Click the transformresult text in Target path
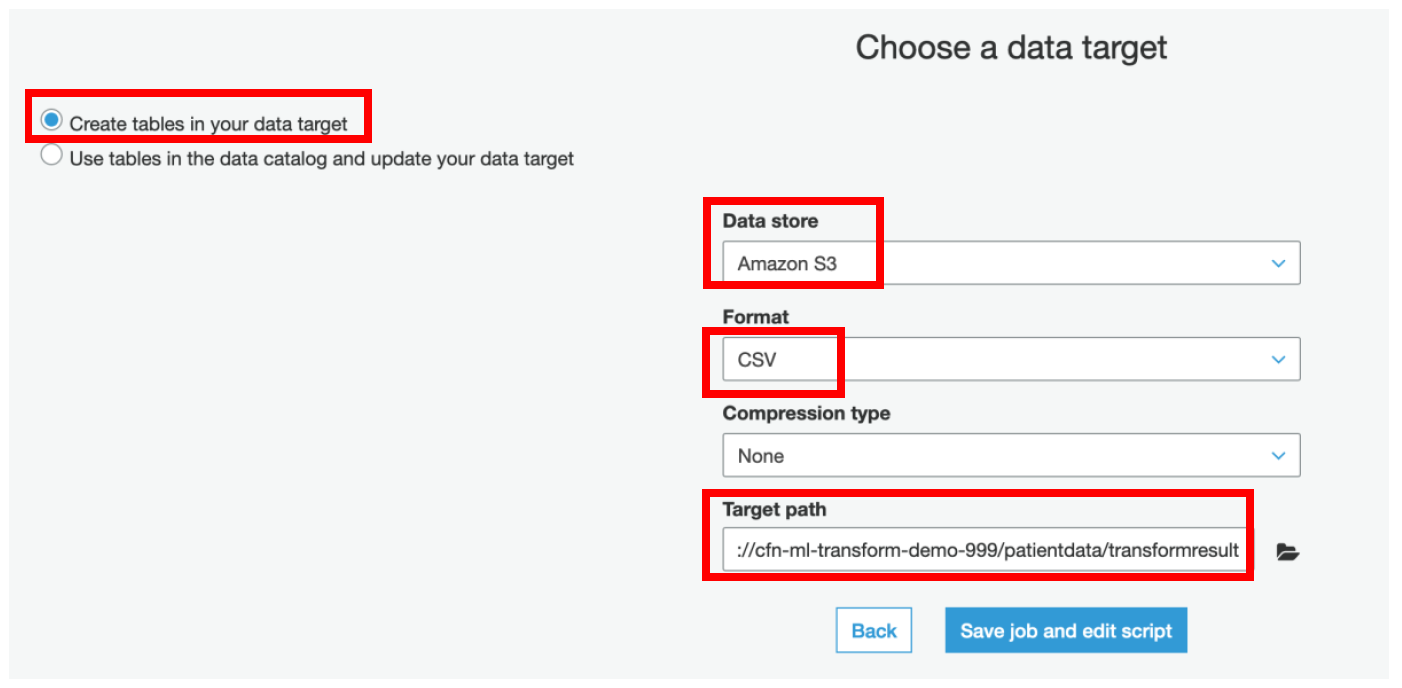The width and height of the screenshot is (1402, 688). point(1176,551)
